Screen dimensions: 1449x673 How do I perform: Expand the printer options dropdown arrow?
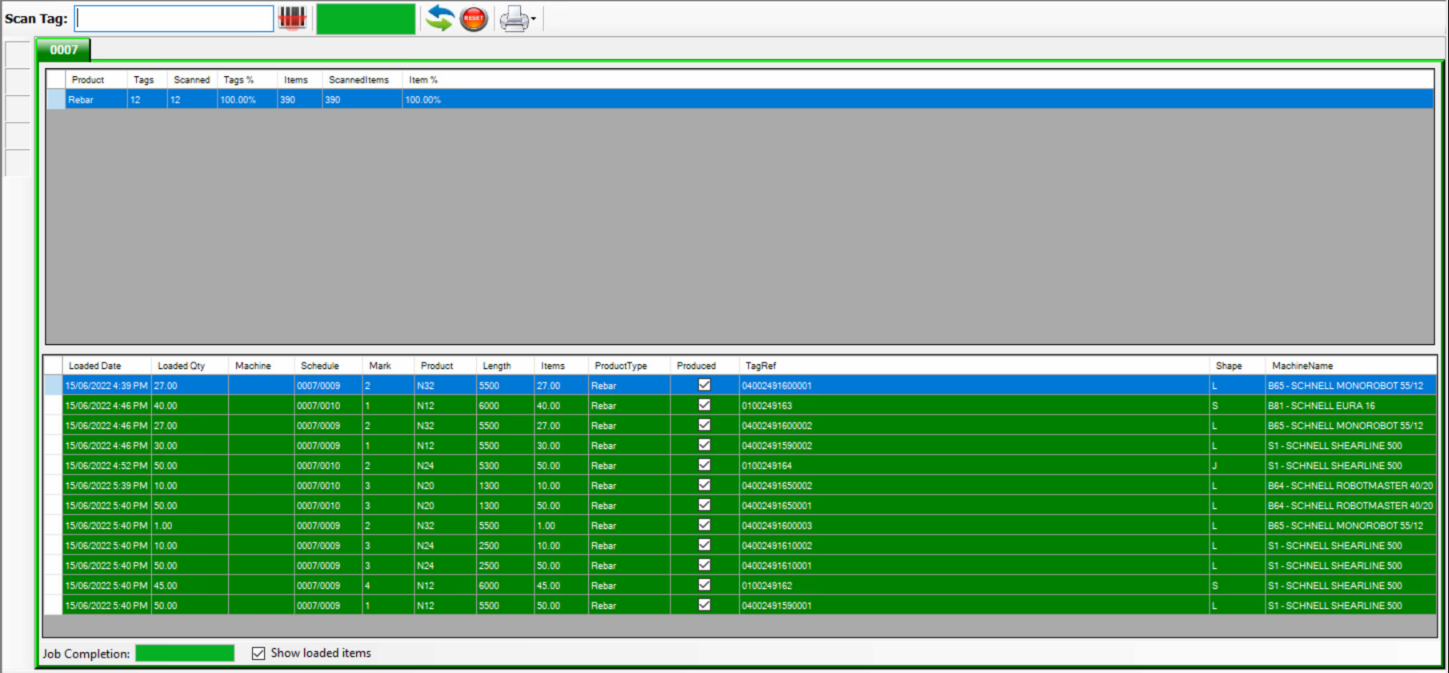coord(533,18)
